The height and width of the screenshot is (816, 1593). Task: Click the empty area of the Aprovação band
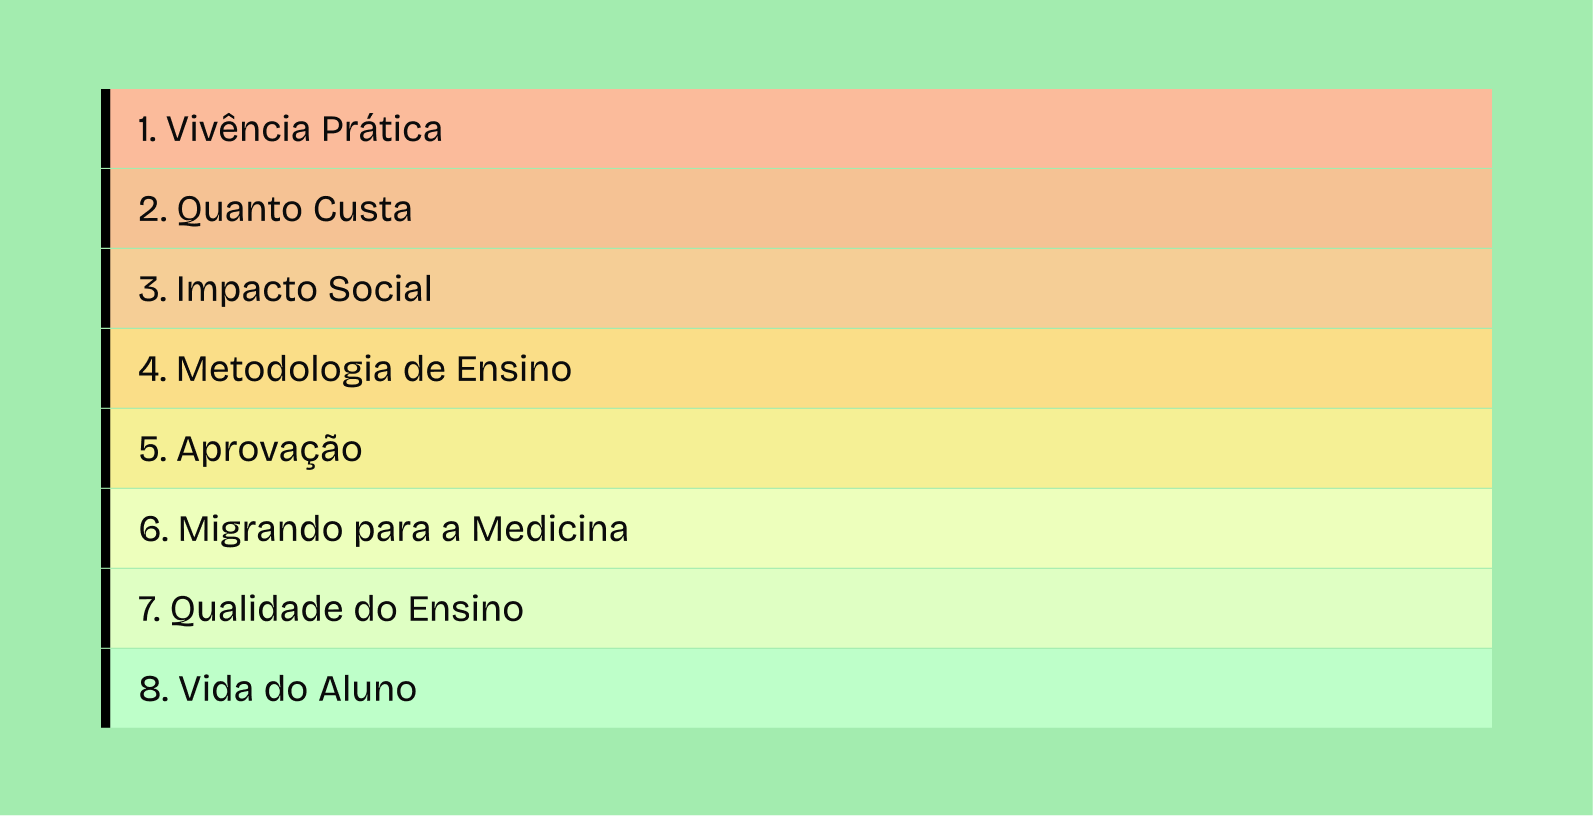tap(1000, 449)
